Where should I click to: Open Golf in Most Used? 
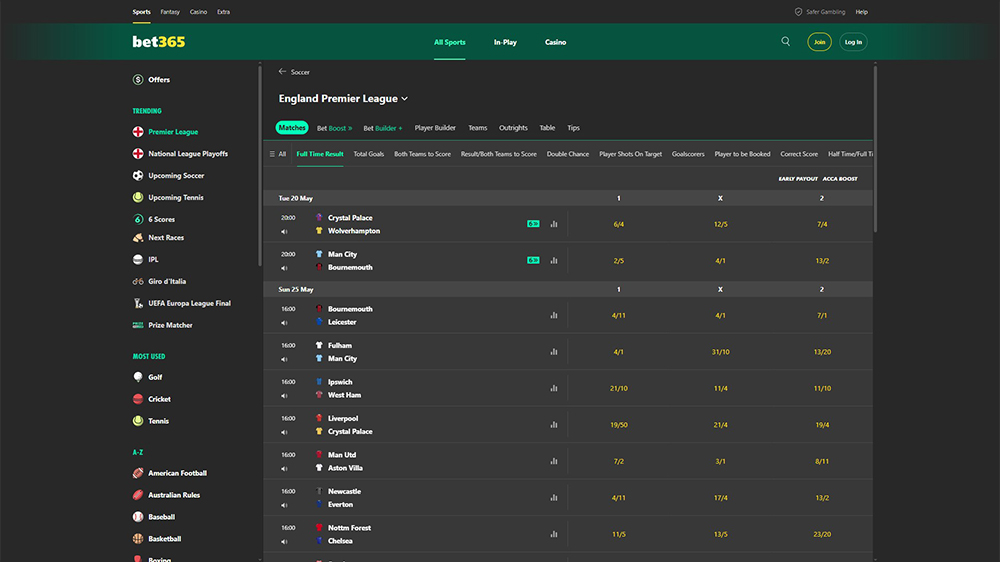(155, 377)
